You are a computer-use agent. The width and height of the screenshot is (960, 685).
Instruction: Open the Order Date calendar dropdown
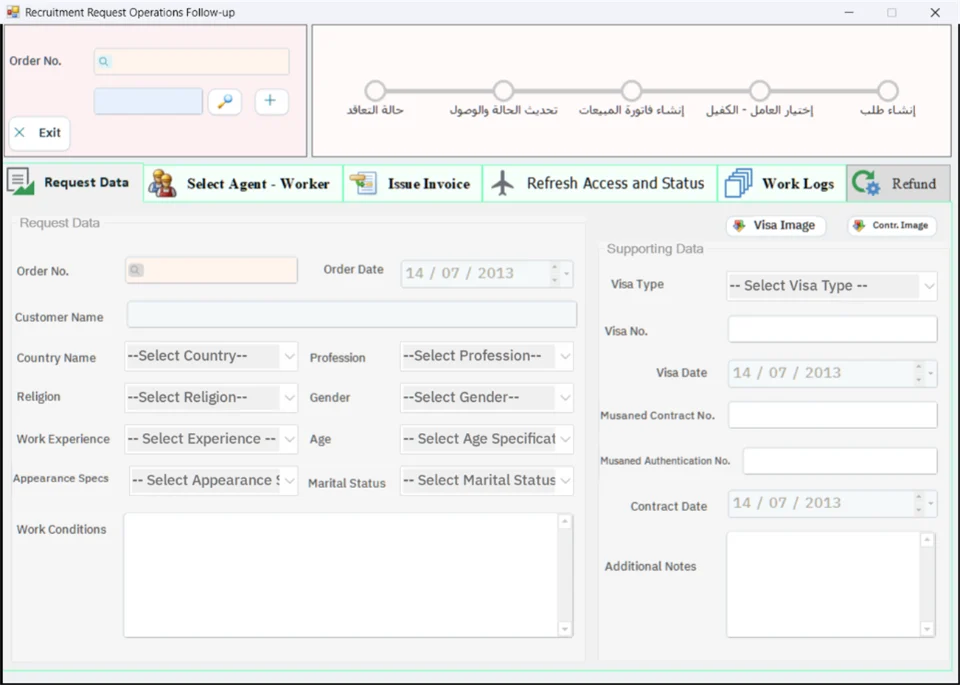(566, 274)
